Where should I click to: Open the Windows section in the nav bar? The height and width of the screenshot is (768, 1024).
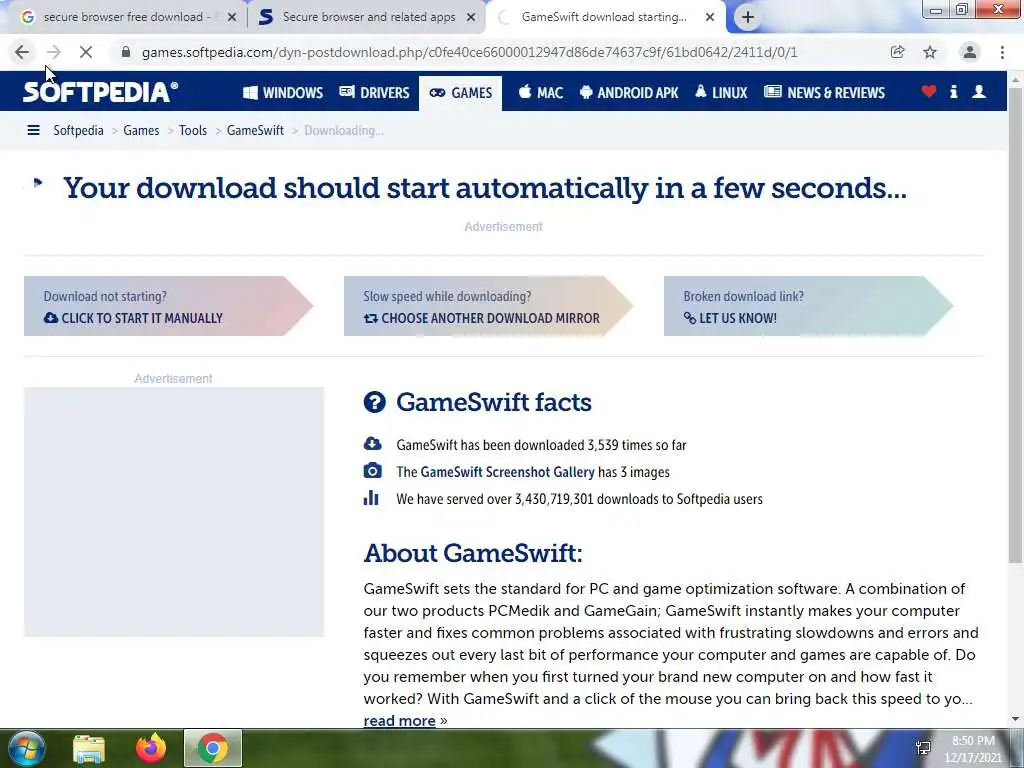click(283, 93)
